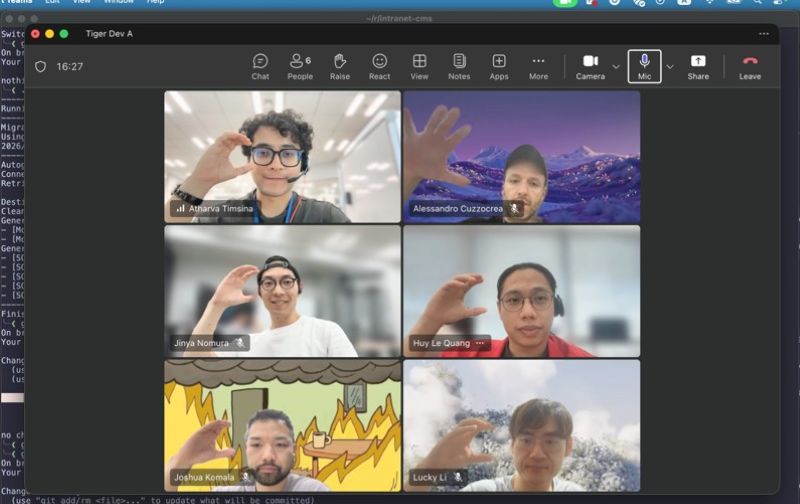800x504 pixels.
Task: Click the Lucky Li name label
Action: click(x=430, y=477)
